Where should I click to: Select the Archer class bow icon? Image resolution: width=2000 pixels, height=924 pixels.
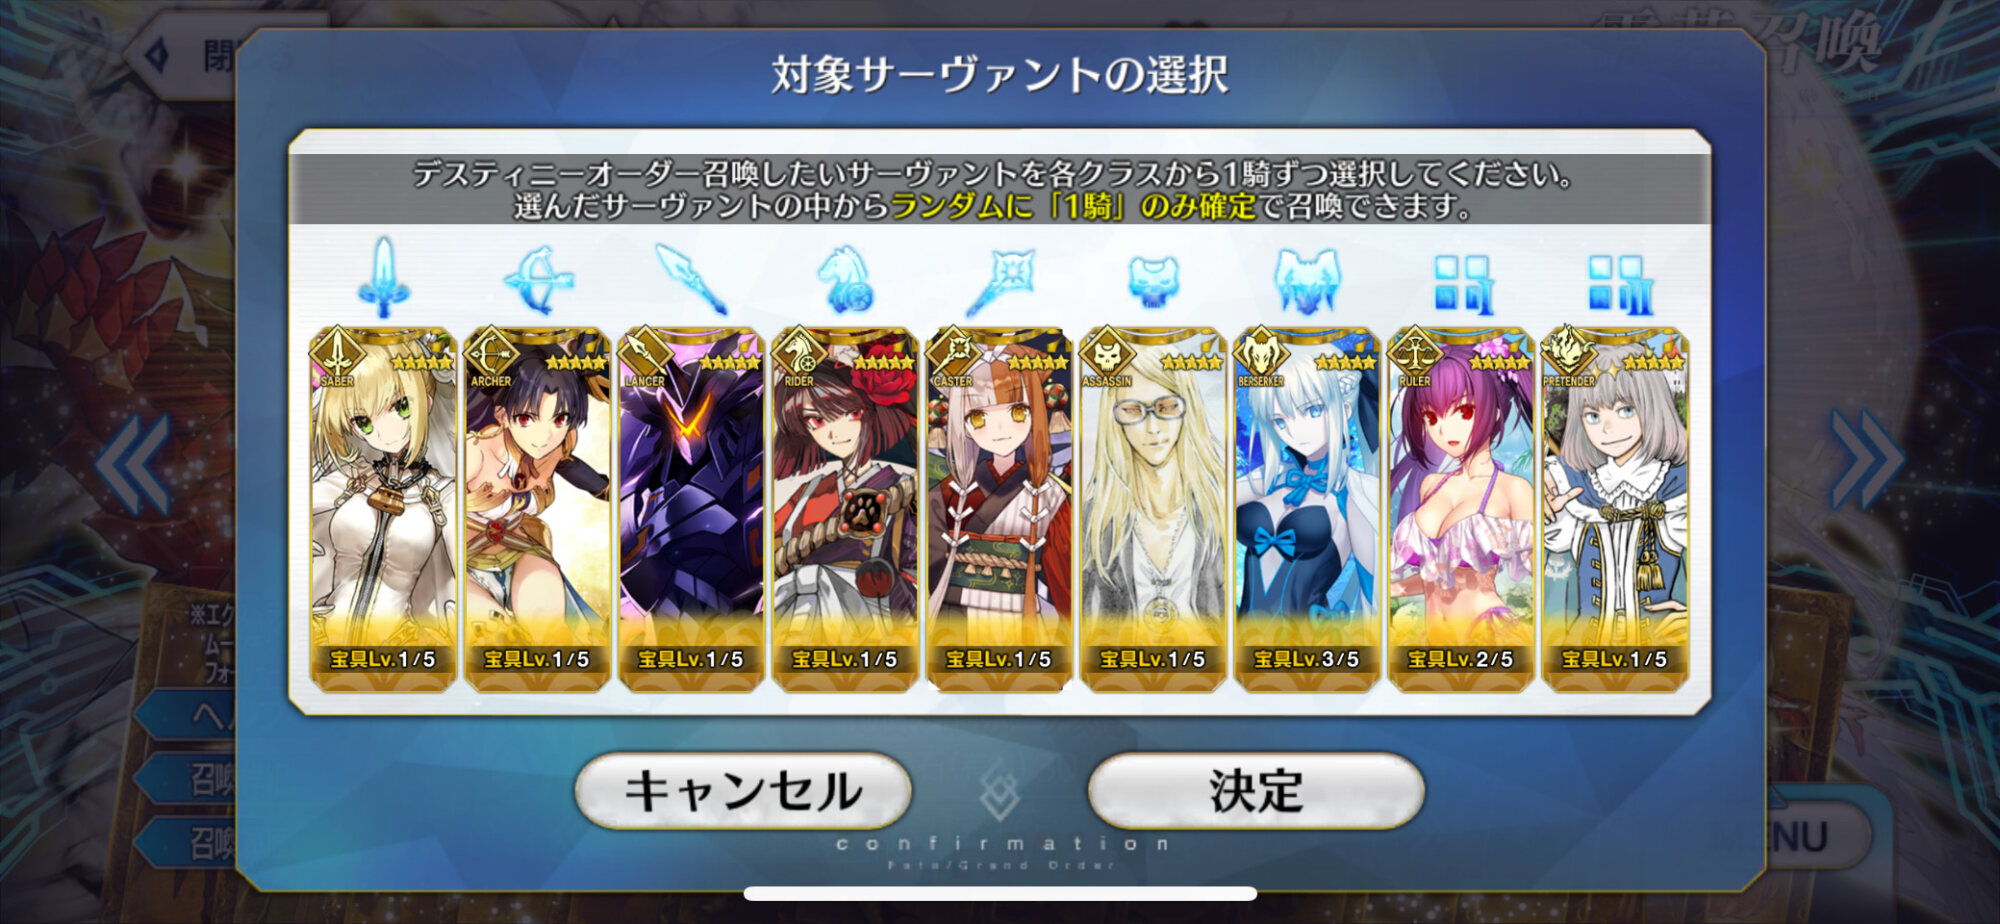tap(538, 280)
